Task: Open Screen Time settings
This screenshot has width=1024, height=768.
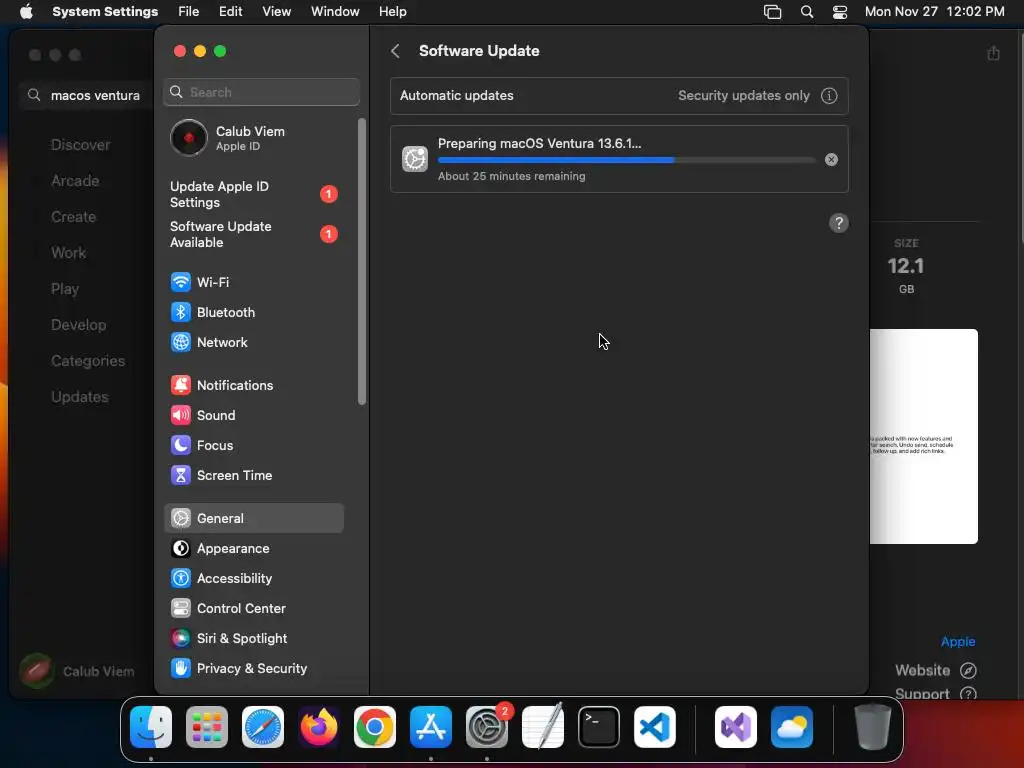Action: 253,475
